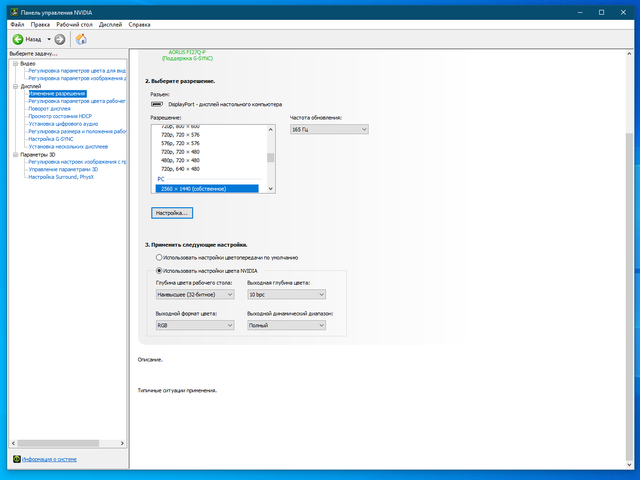Collapse the Видео tree node
640x480 pixels.
pyautogui.click(x=16, y=64)
